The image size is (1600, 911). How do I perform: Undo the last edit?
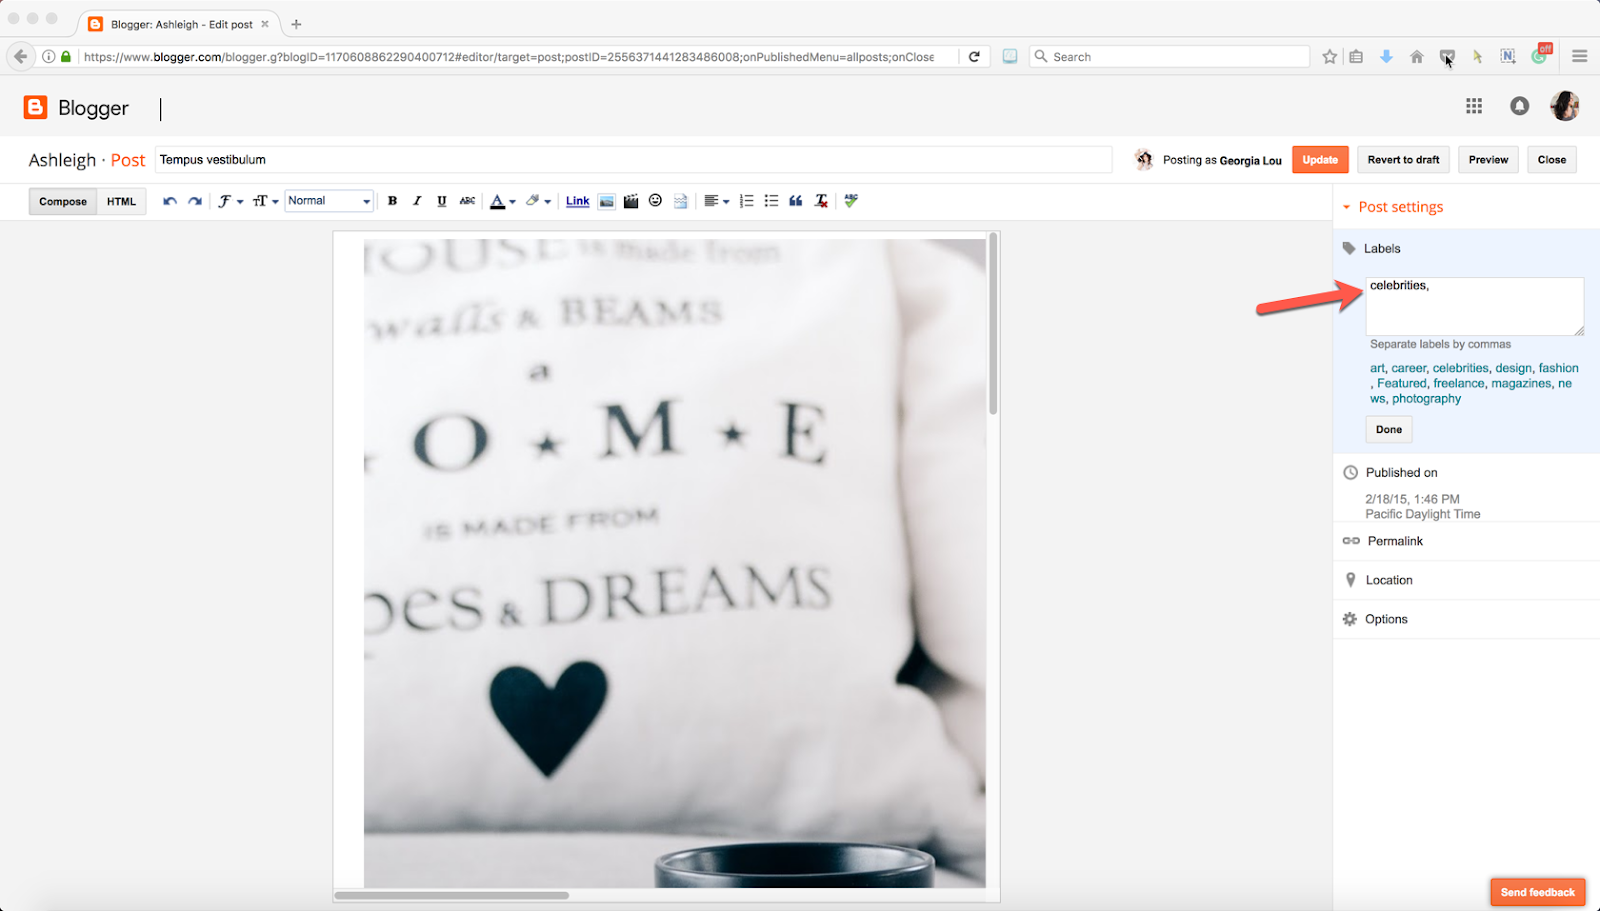pyautogui.click(x=169, y=200)
